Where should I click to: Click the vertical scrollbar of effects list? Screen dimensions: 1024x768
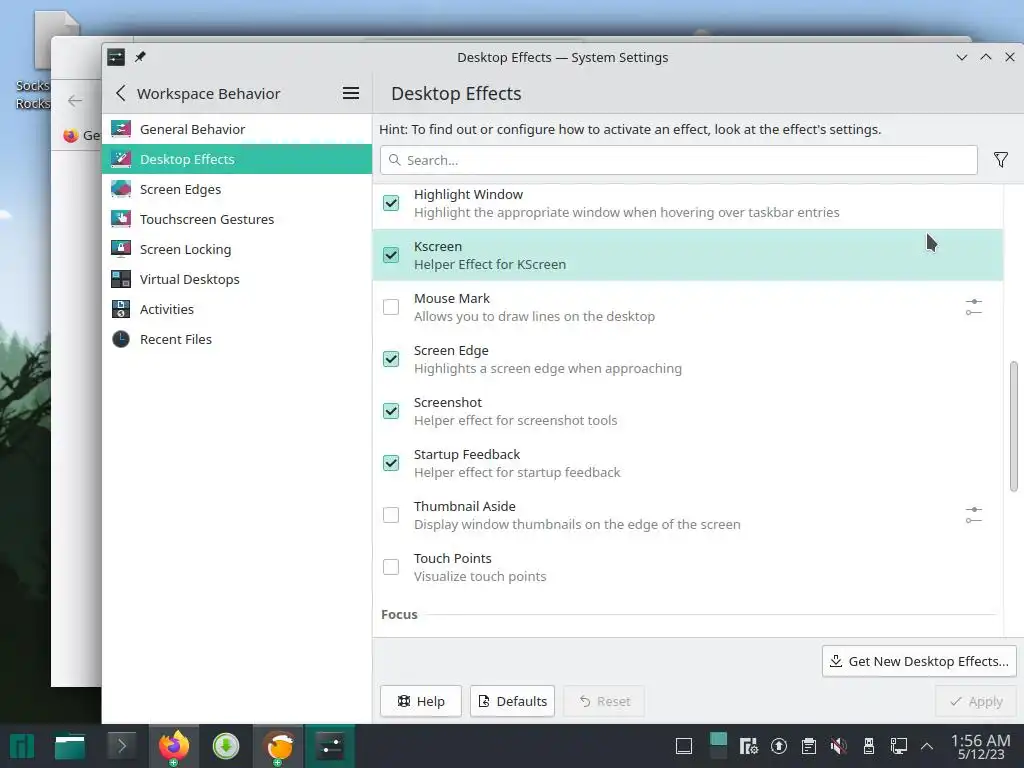point(1014,426)
